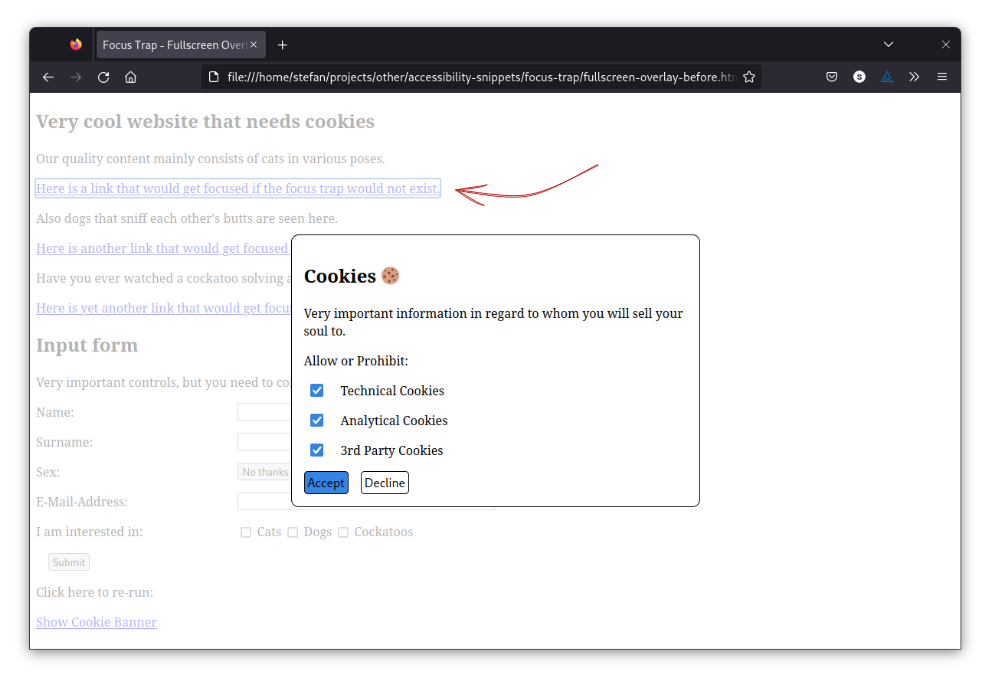This screenshot has height=681, width=990.
Task: Close the Focus Trap tab
Action: [x=254, y=45]
